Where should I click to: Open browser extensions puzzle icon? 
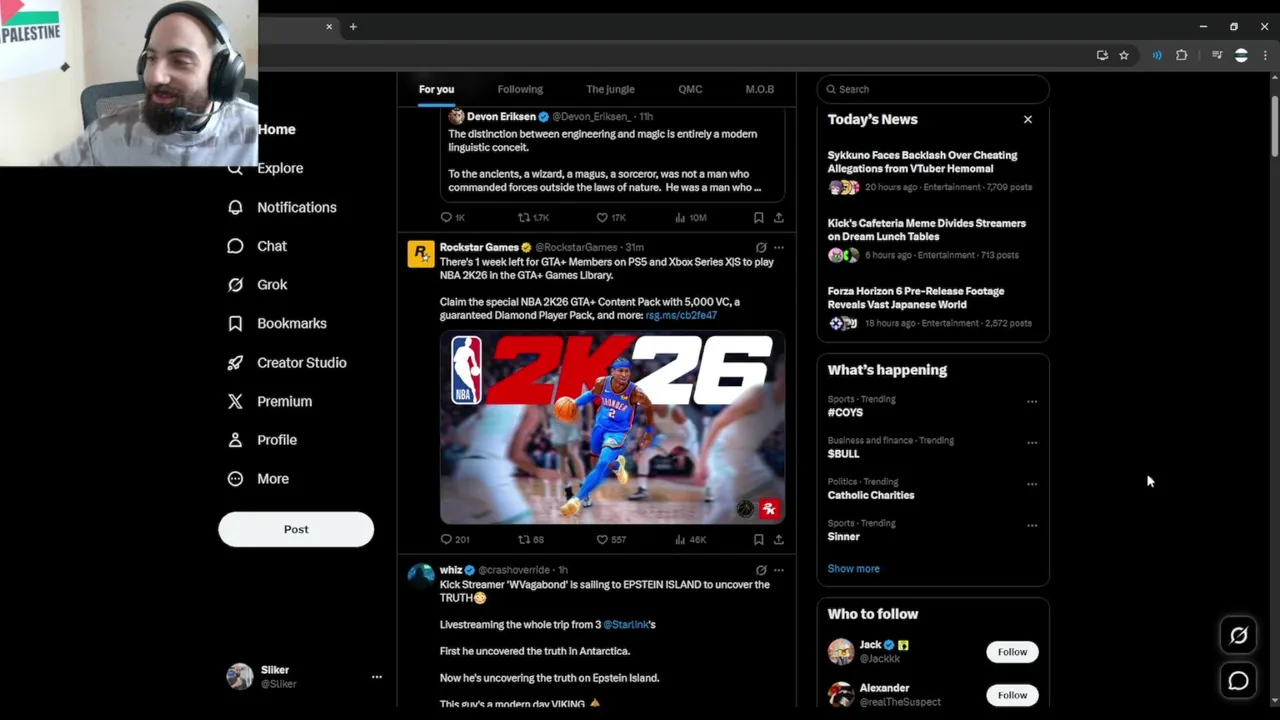coord(1181,55)
